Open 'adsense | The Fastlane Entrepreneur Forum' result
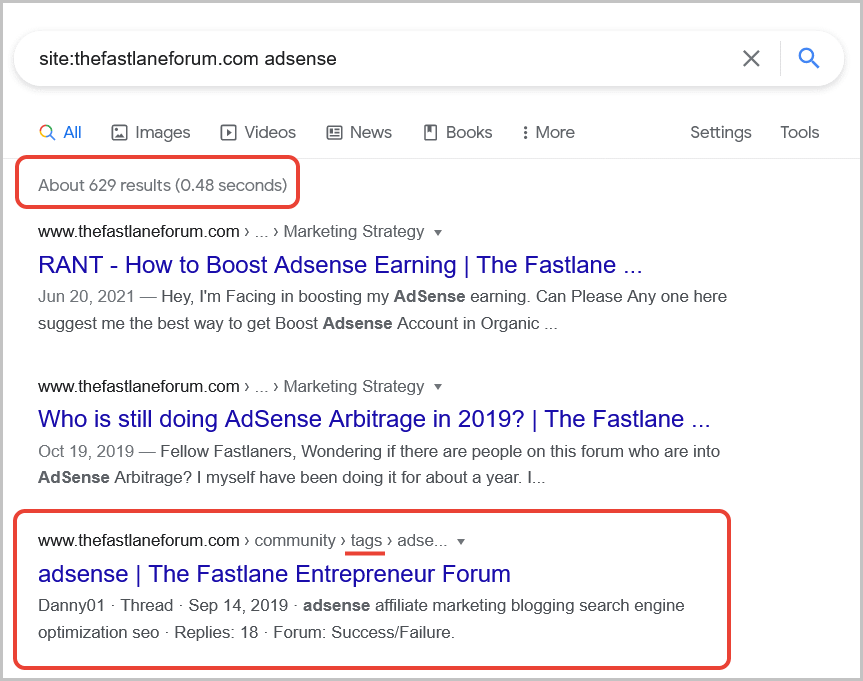 coord(274,574)
